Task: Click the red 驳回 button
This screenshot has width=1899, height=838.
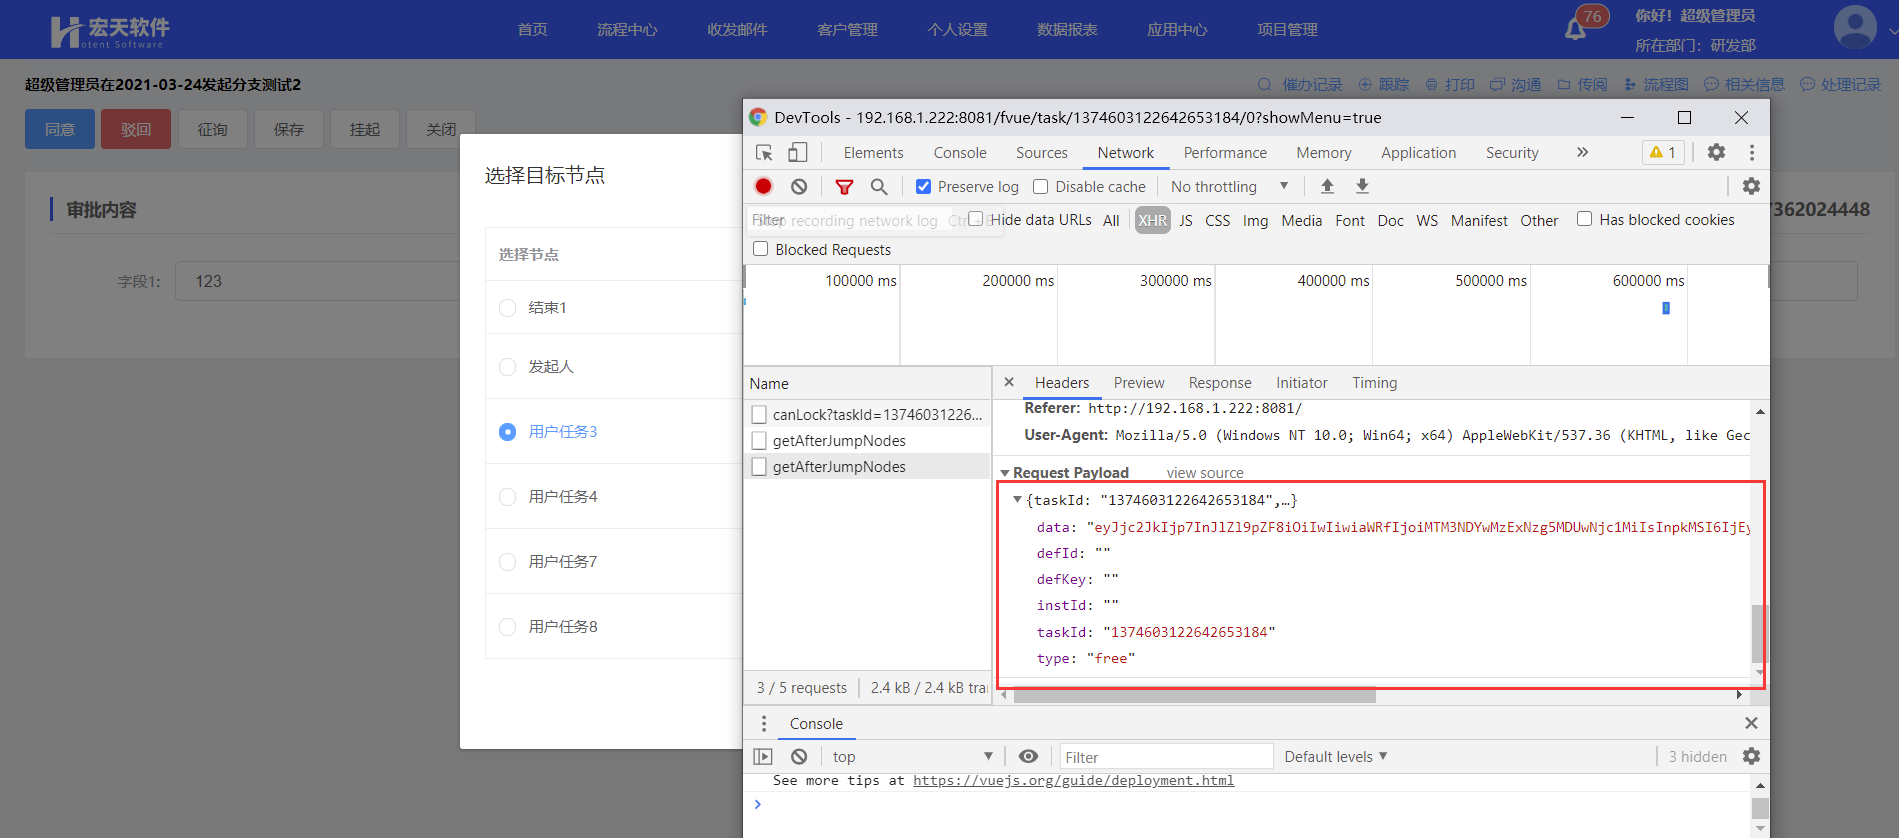Action: click(x=136, y=129)
